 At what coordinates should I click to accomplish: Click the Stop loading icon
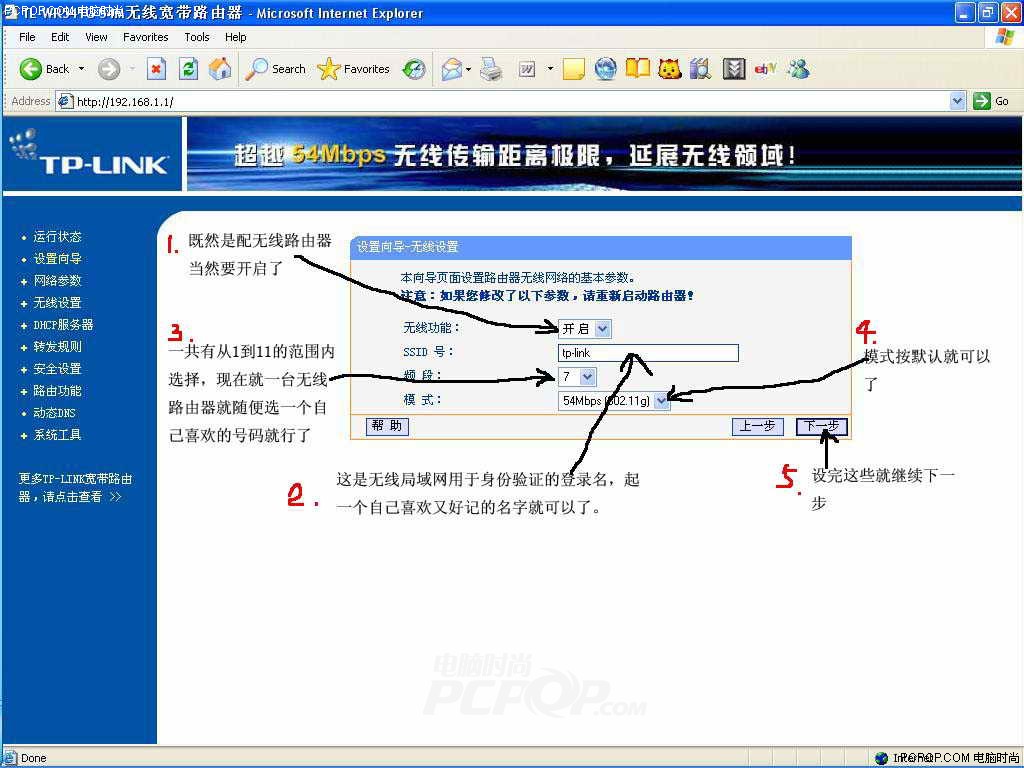pos(156,69)
